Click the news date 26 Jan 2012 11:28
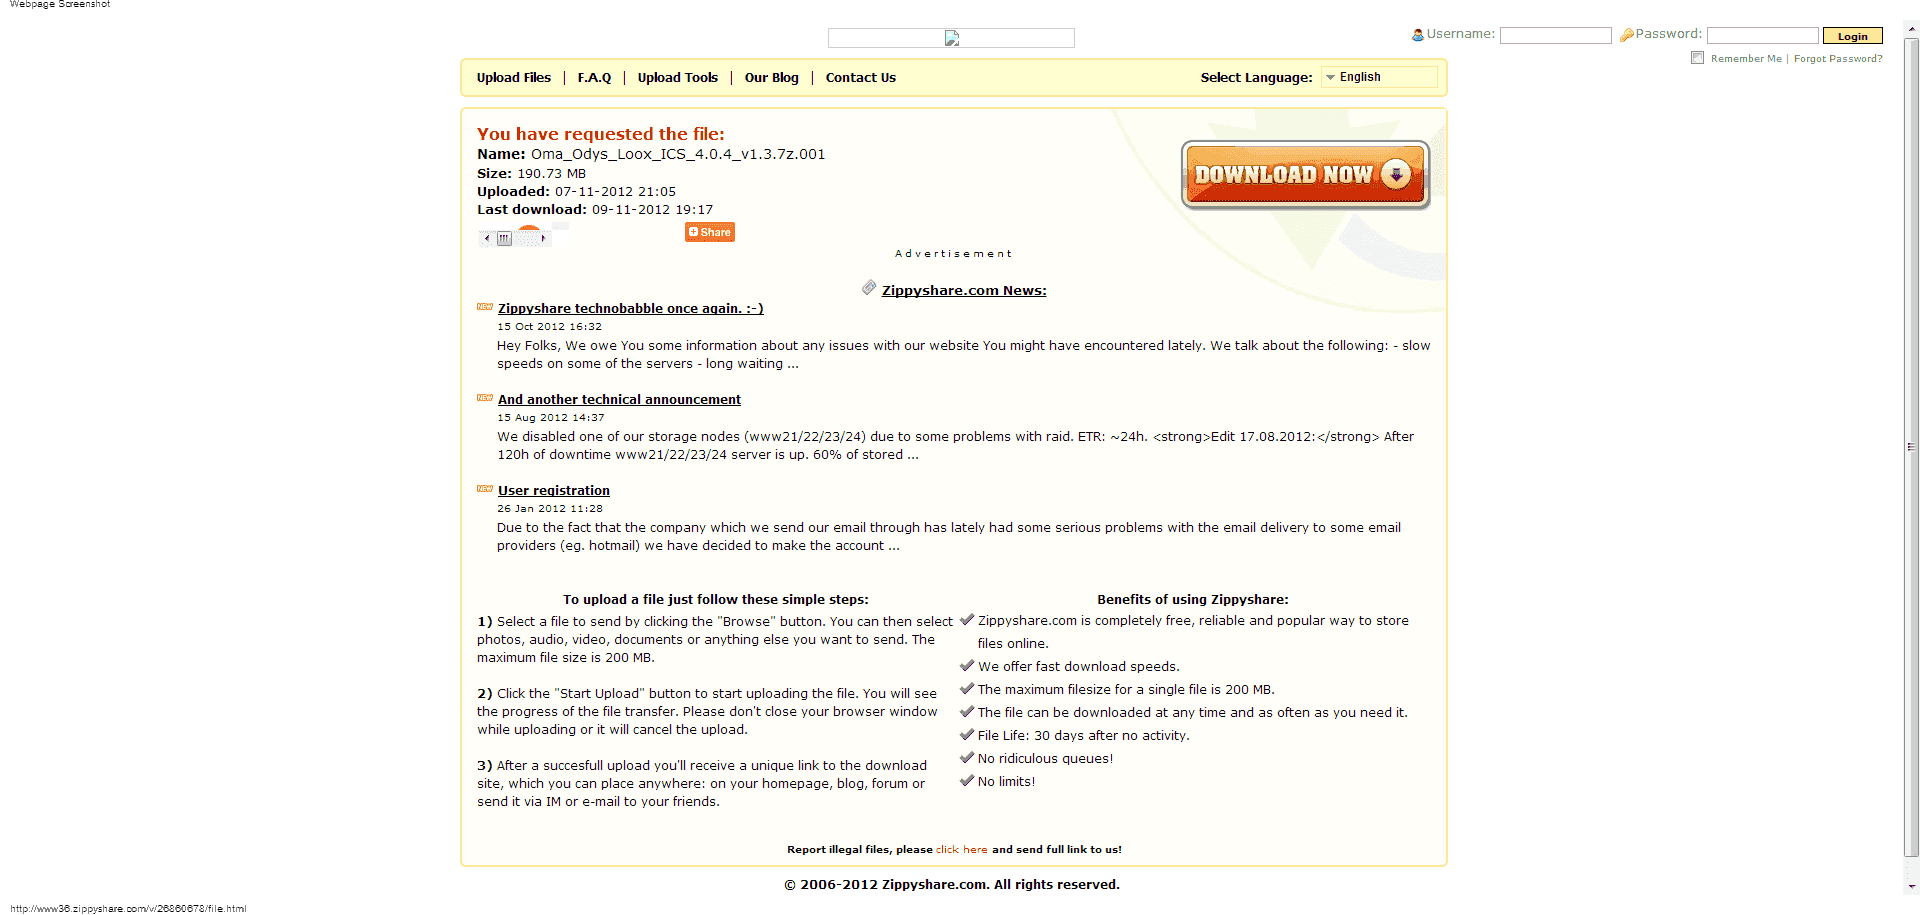The width and height of the screenshot is (1920, 915). (550, 508)
